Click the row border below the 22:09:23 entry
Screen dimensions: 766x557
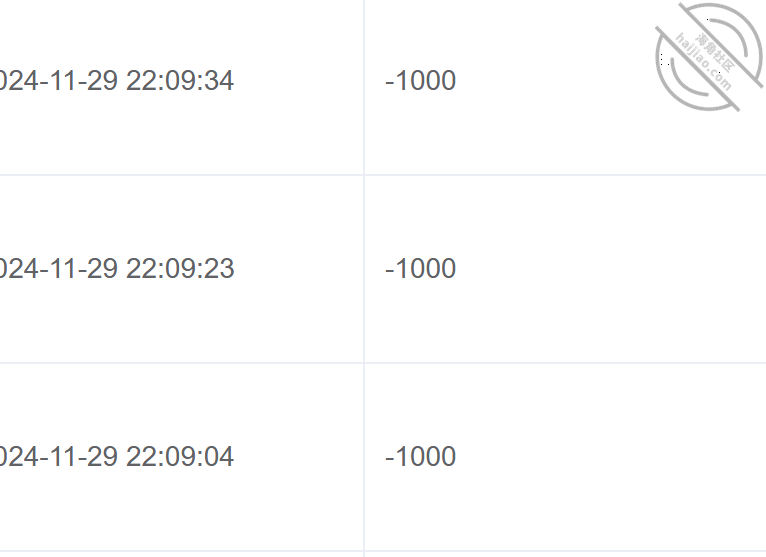click(x=383, y=363)
